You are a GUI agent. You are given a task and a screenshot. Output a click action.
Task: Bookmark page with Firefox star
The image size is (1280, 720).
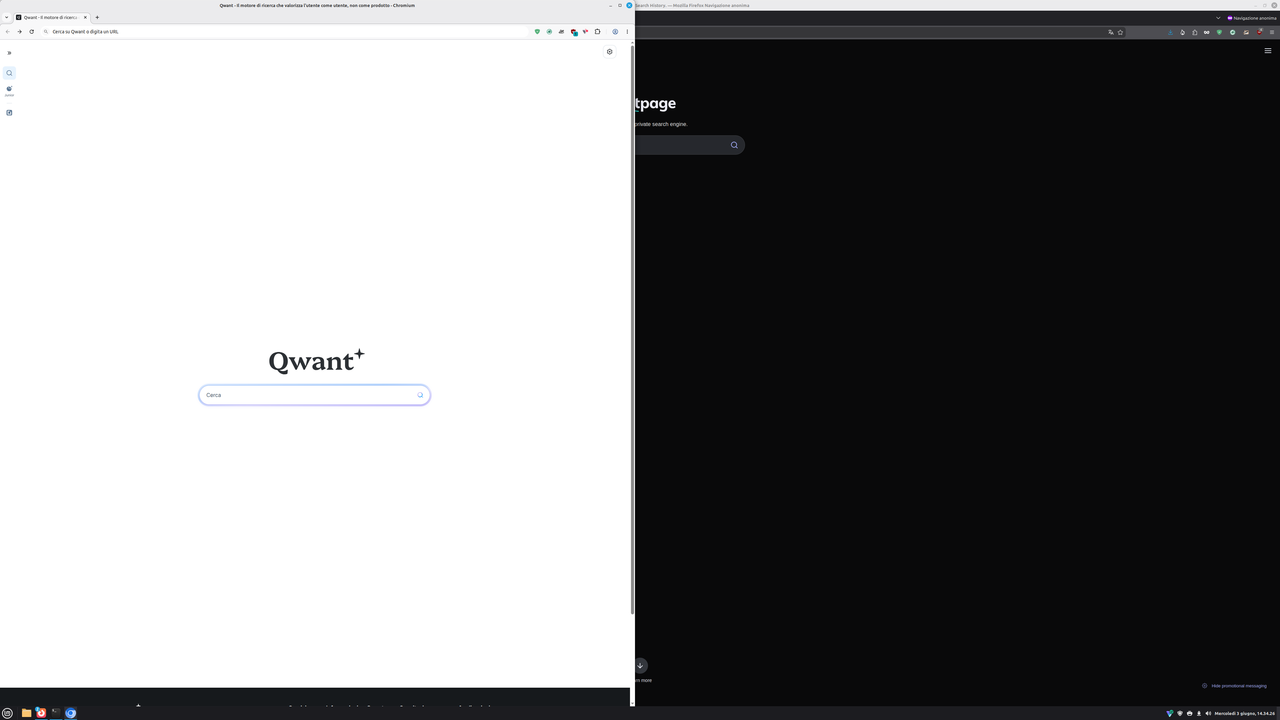point(1120,32)
